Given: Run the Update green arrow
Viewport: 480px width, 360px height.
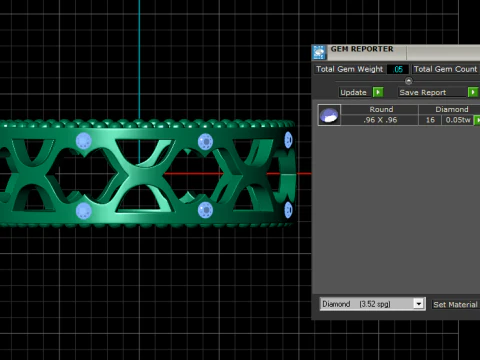Looking at the screenshot, I should (378, 92).
